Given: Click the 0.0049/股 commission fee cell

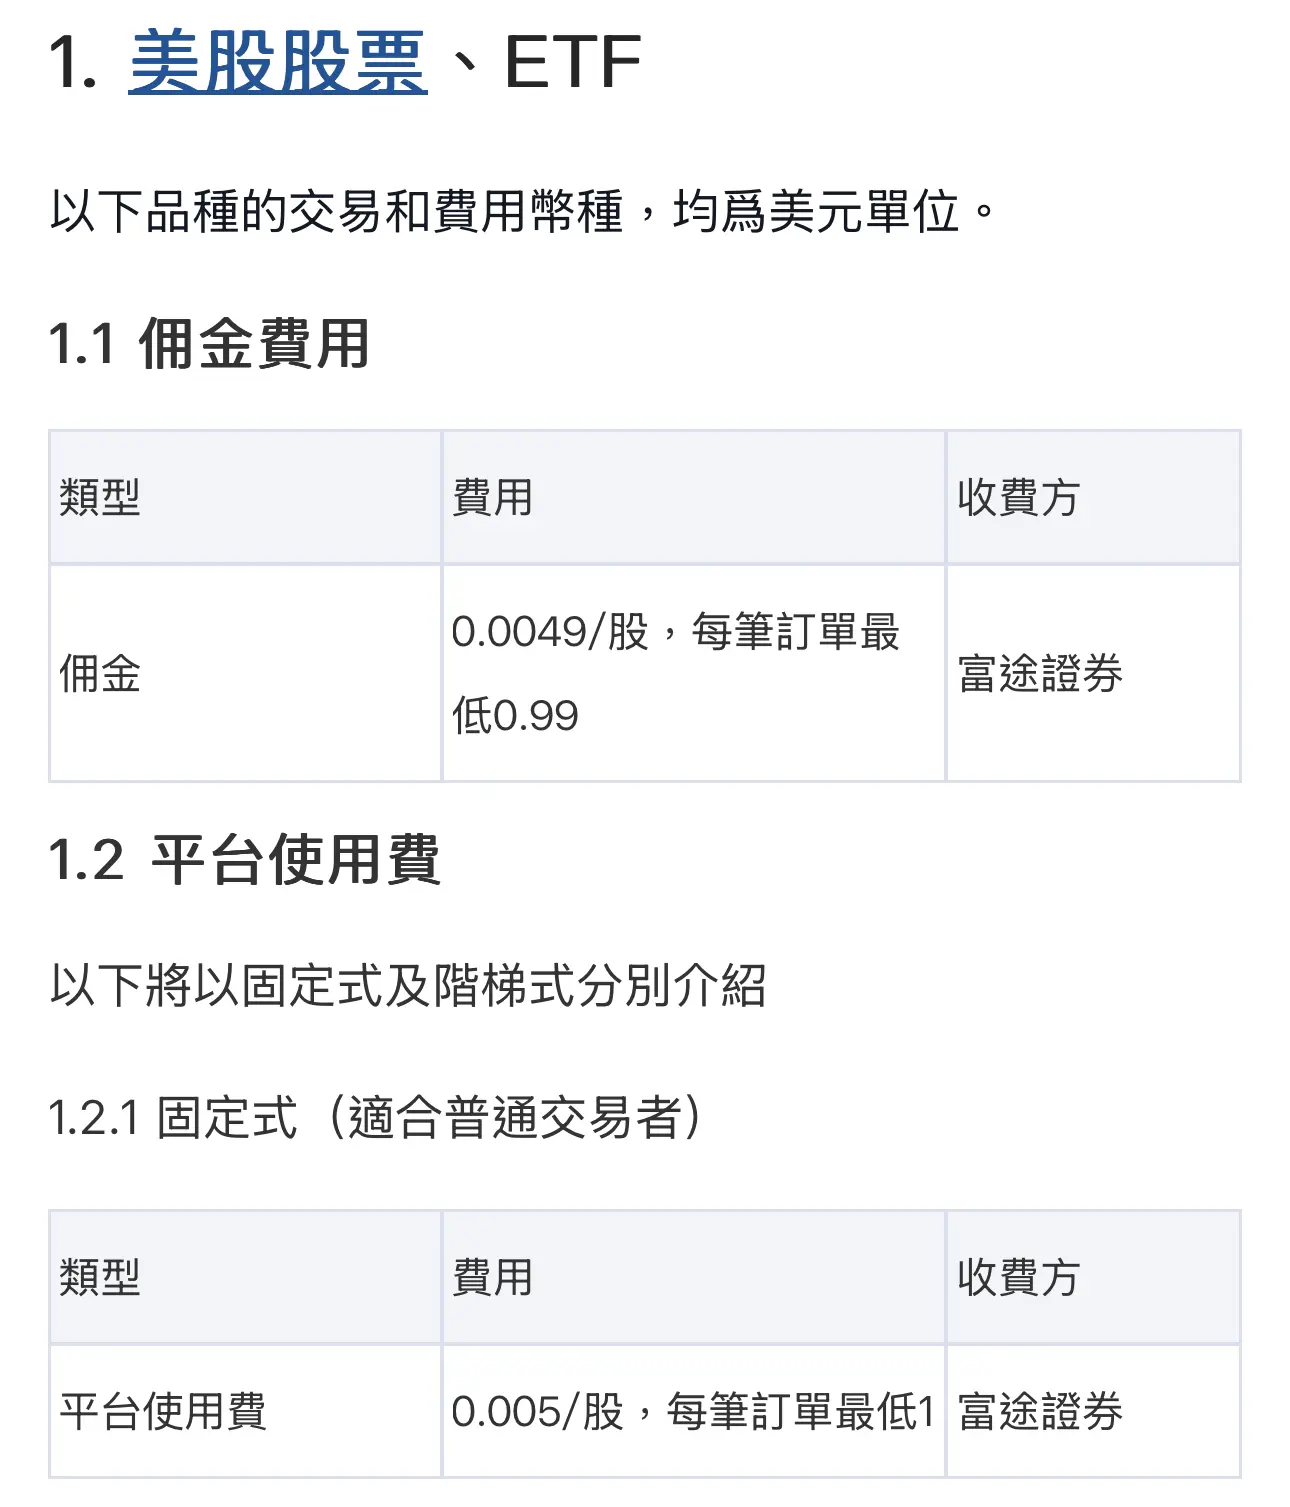Looking at the screenshot, I should click(693, 673).
